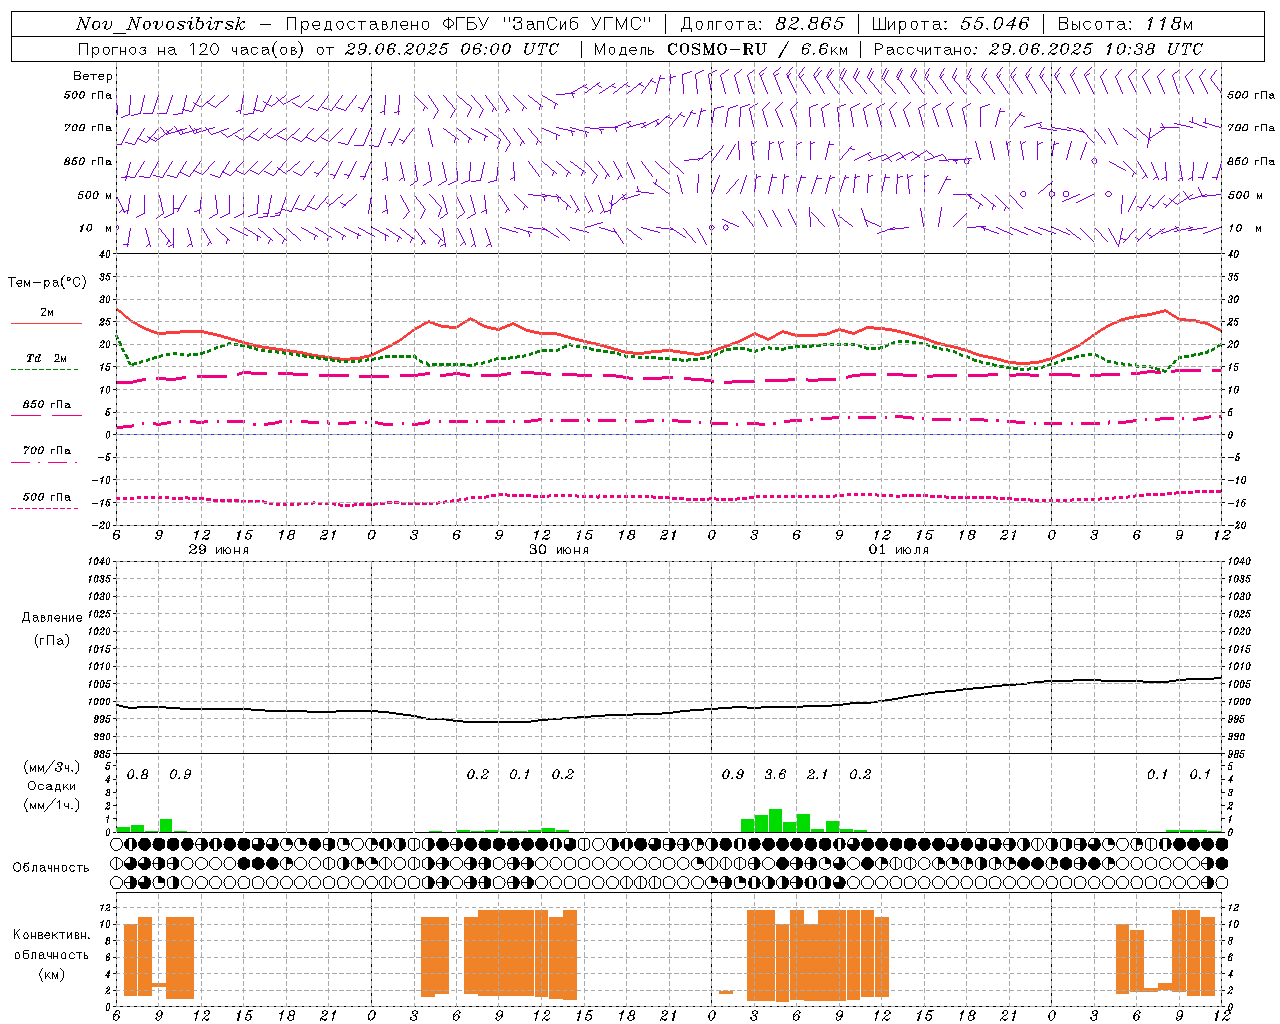Click the Конвективн. облачность label
The width and height of the screenshot is (1280, 1024).
[x=51, y=945]
